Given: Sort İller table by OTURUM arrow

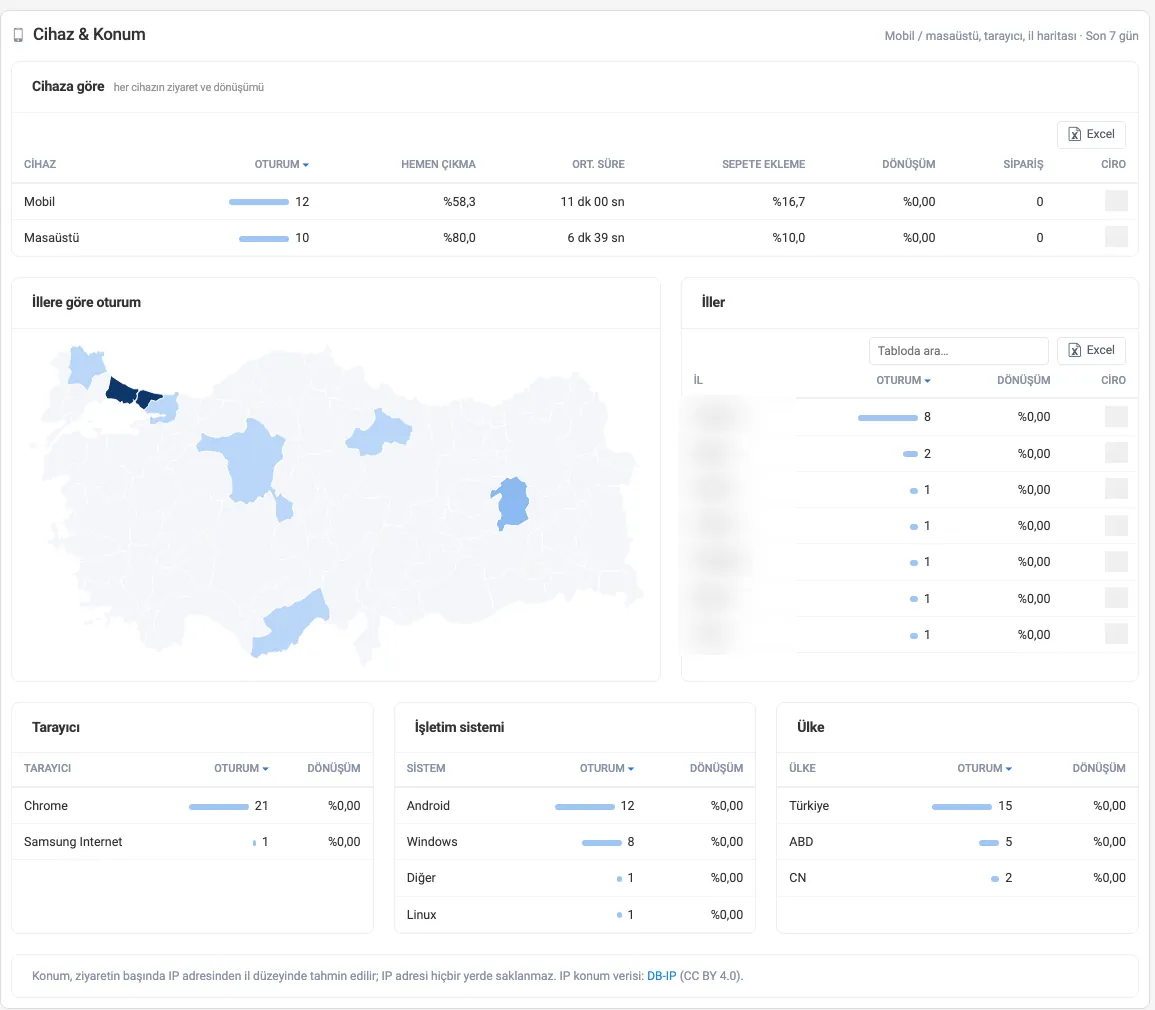Looking at the screenshot, I should pos(927,380).
